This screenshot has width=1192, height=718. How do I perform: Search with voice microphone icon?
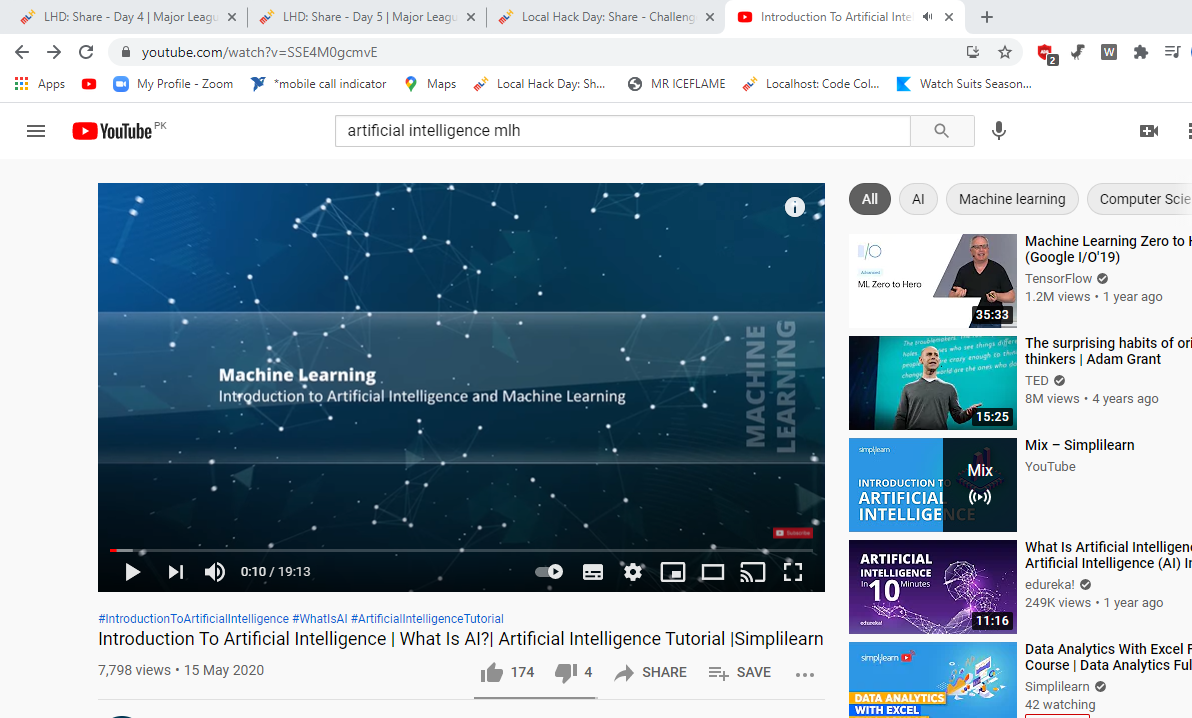click(x=999, y=131)
